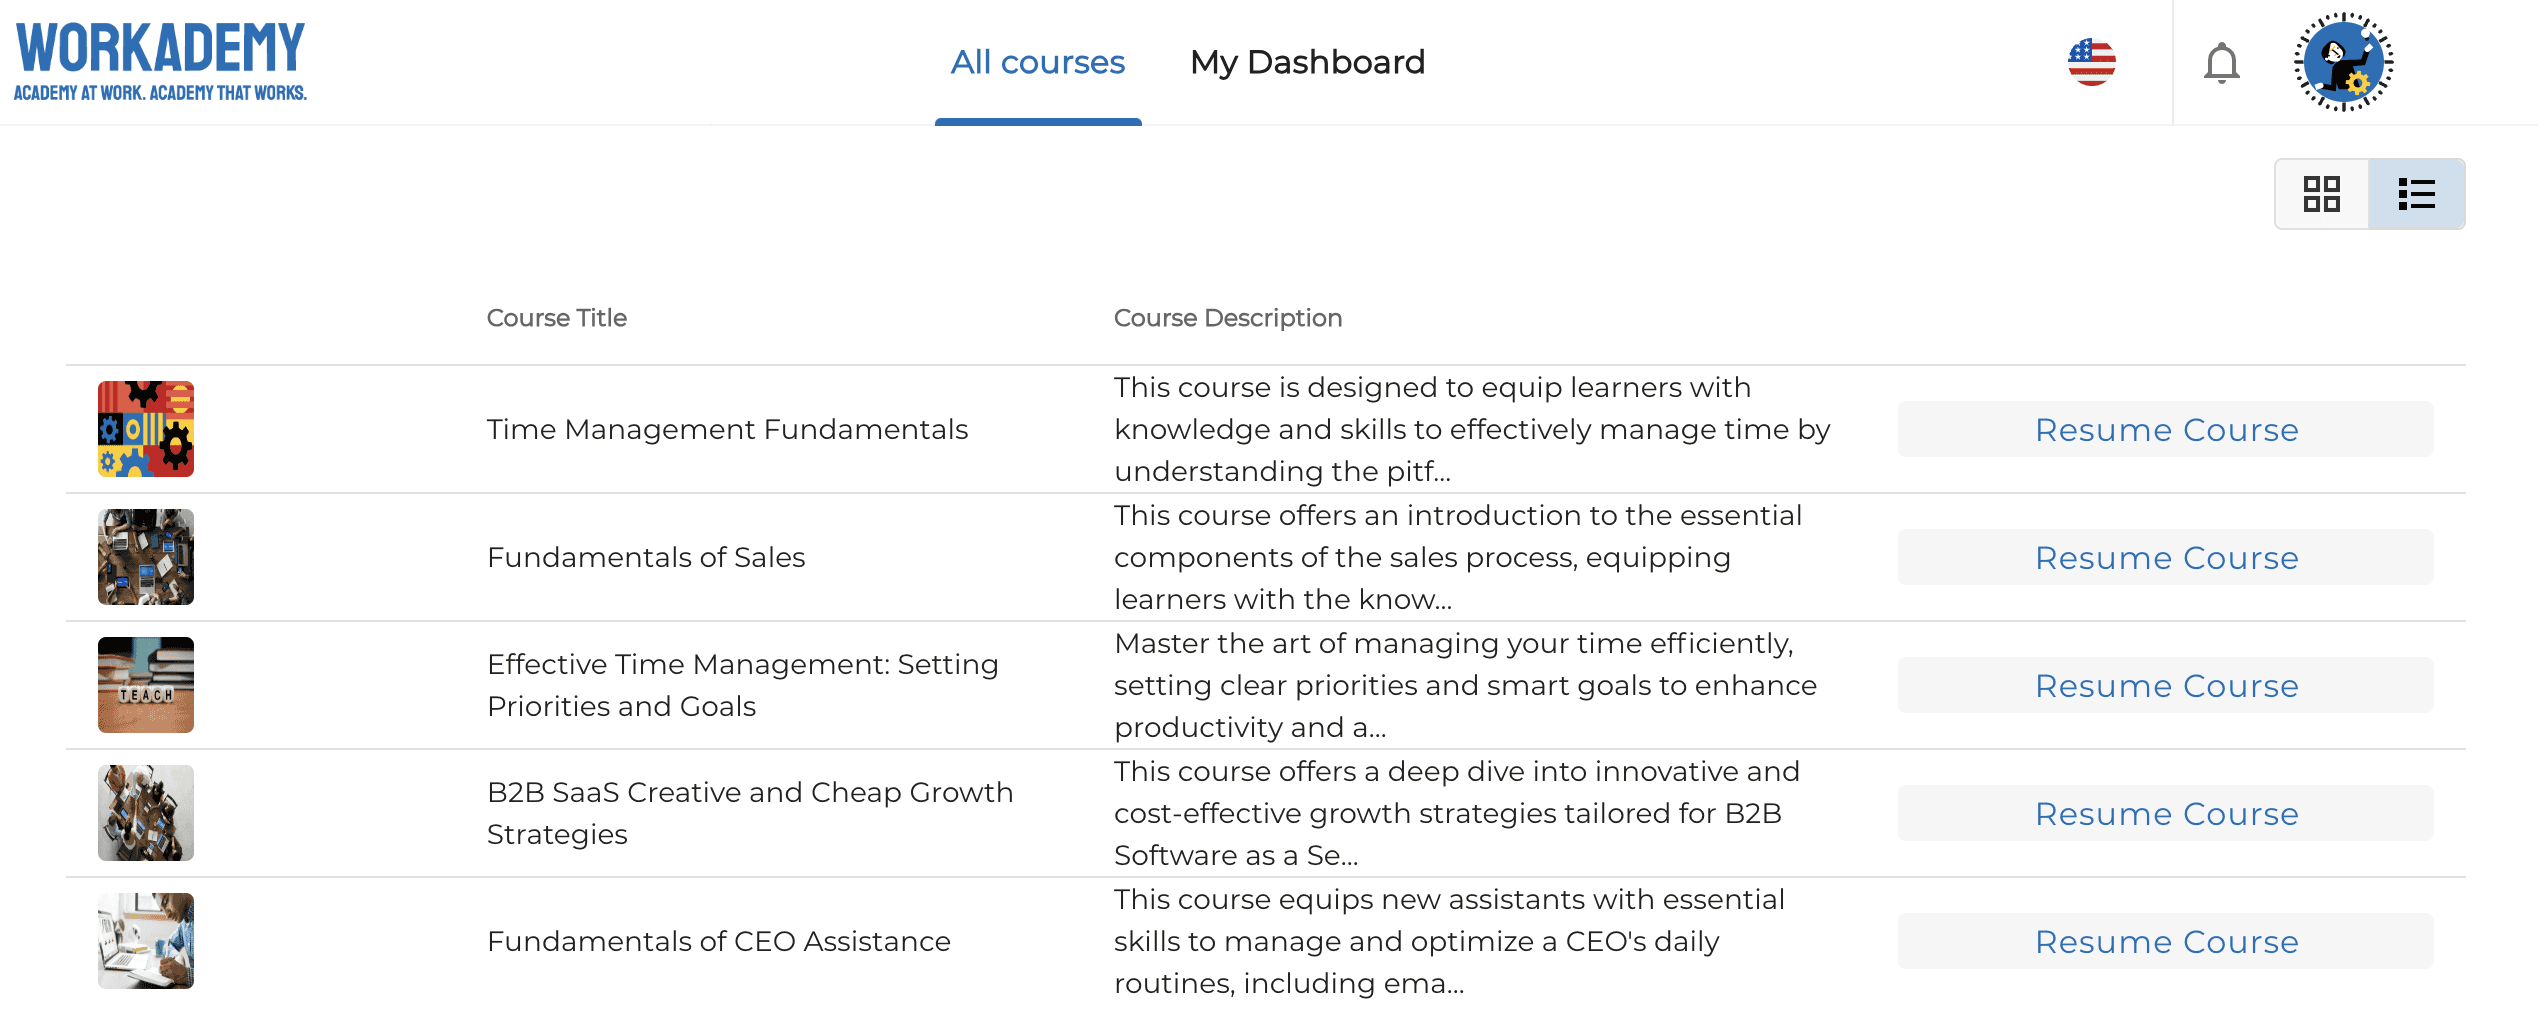Screen dimensions: 2538x1034
Task: Open the US flag language selector
Action: tap(2091, 62)
